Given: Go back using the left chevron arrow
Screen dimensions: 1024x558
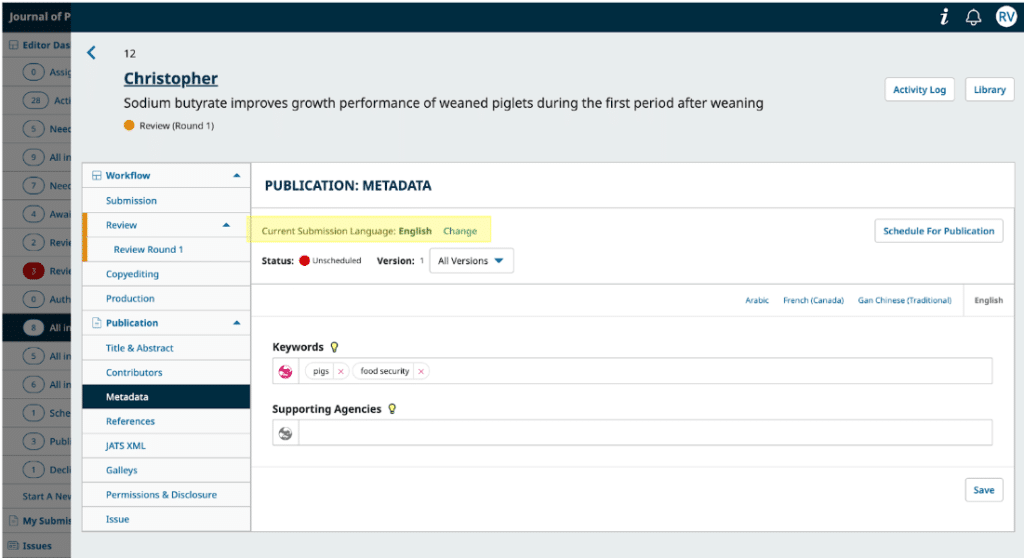Looking at the screenshot, I should [92, 53].
